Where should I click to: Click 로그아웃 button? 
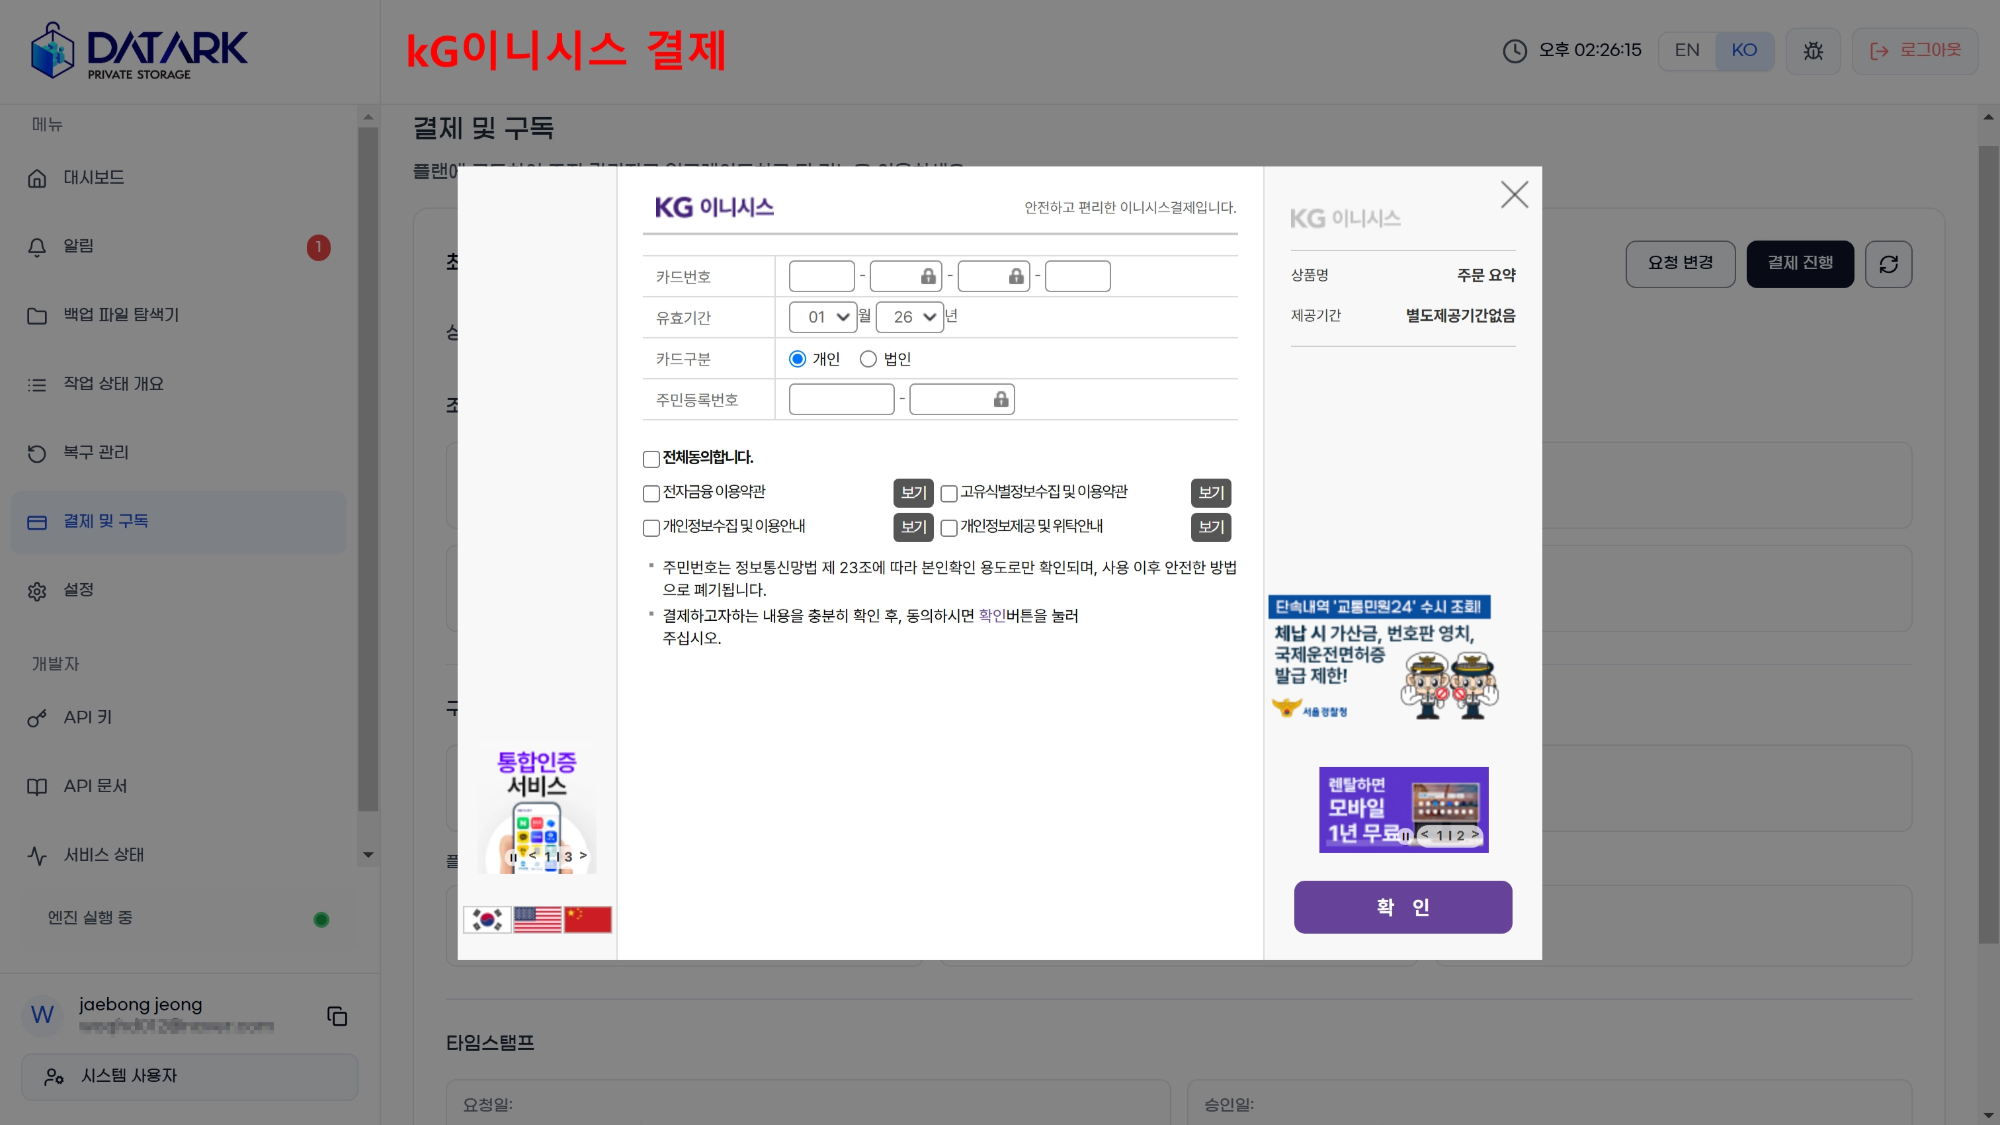pos(1915,50)
